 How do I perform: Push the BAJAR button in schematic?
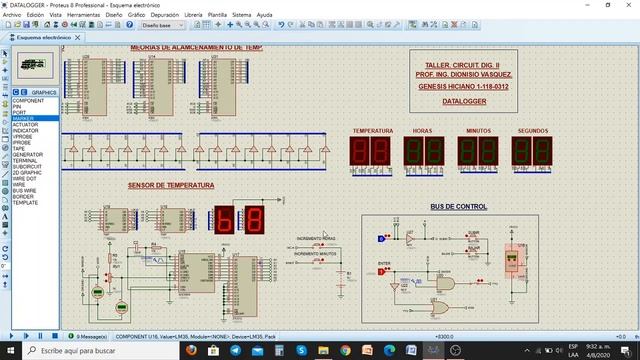pyautogui.click(x=473, y=251)
